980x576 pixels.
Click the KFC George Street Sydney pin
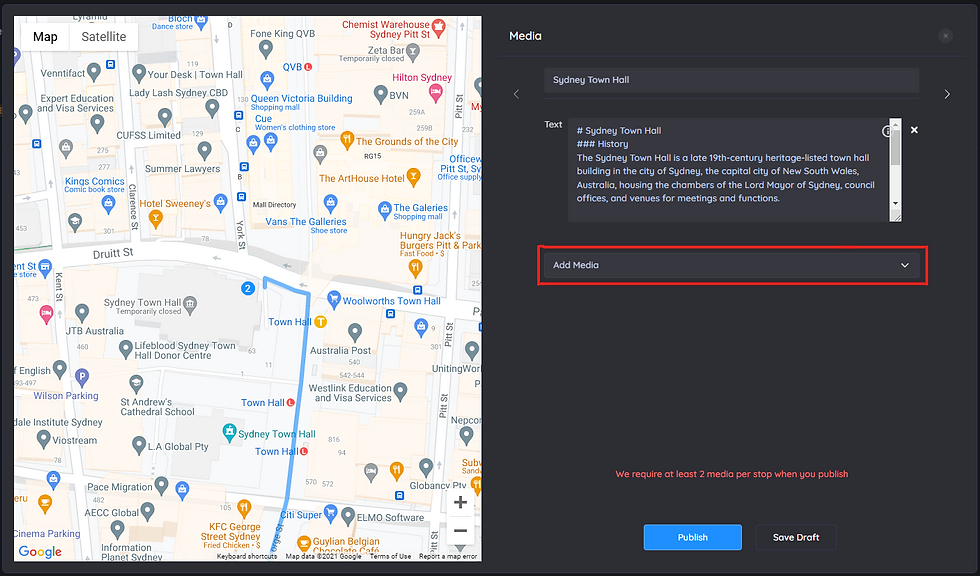[244, 507]
